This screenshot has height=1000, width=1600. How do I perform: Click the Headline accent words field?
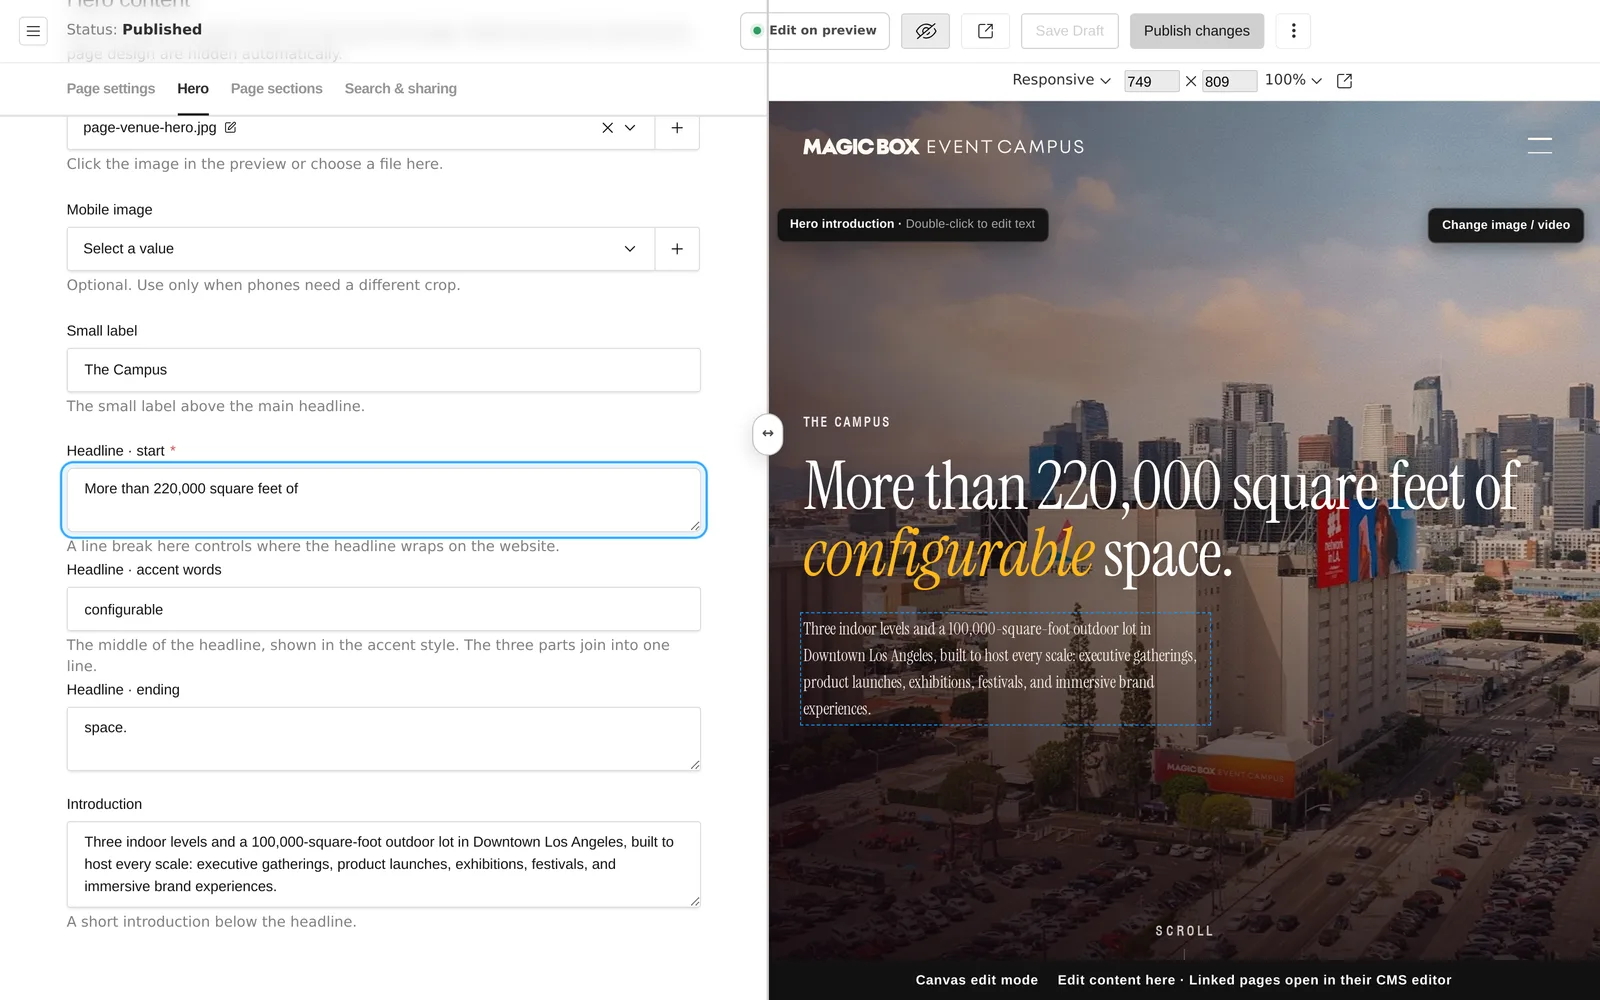tap(383, 609)
